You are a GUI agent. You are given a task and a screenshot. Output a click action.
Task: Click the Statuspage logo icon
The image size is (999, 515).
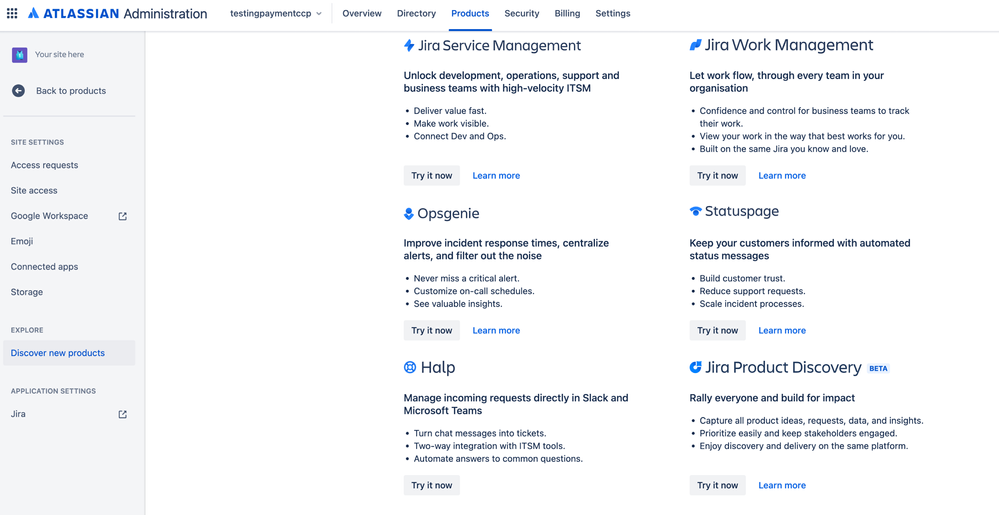(695, 212)
